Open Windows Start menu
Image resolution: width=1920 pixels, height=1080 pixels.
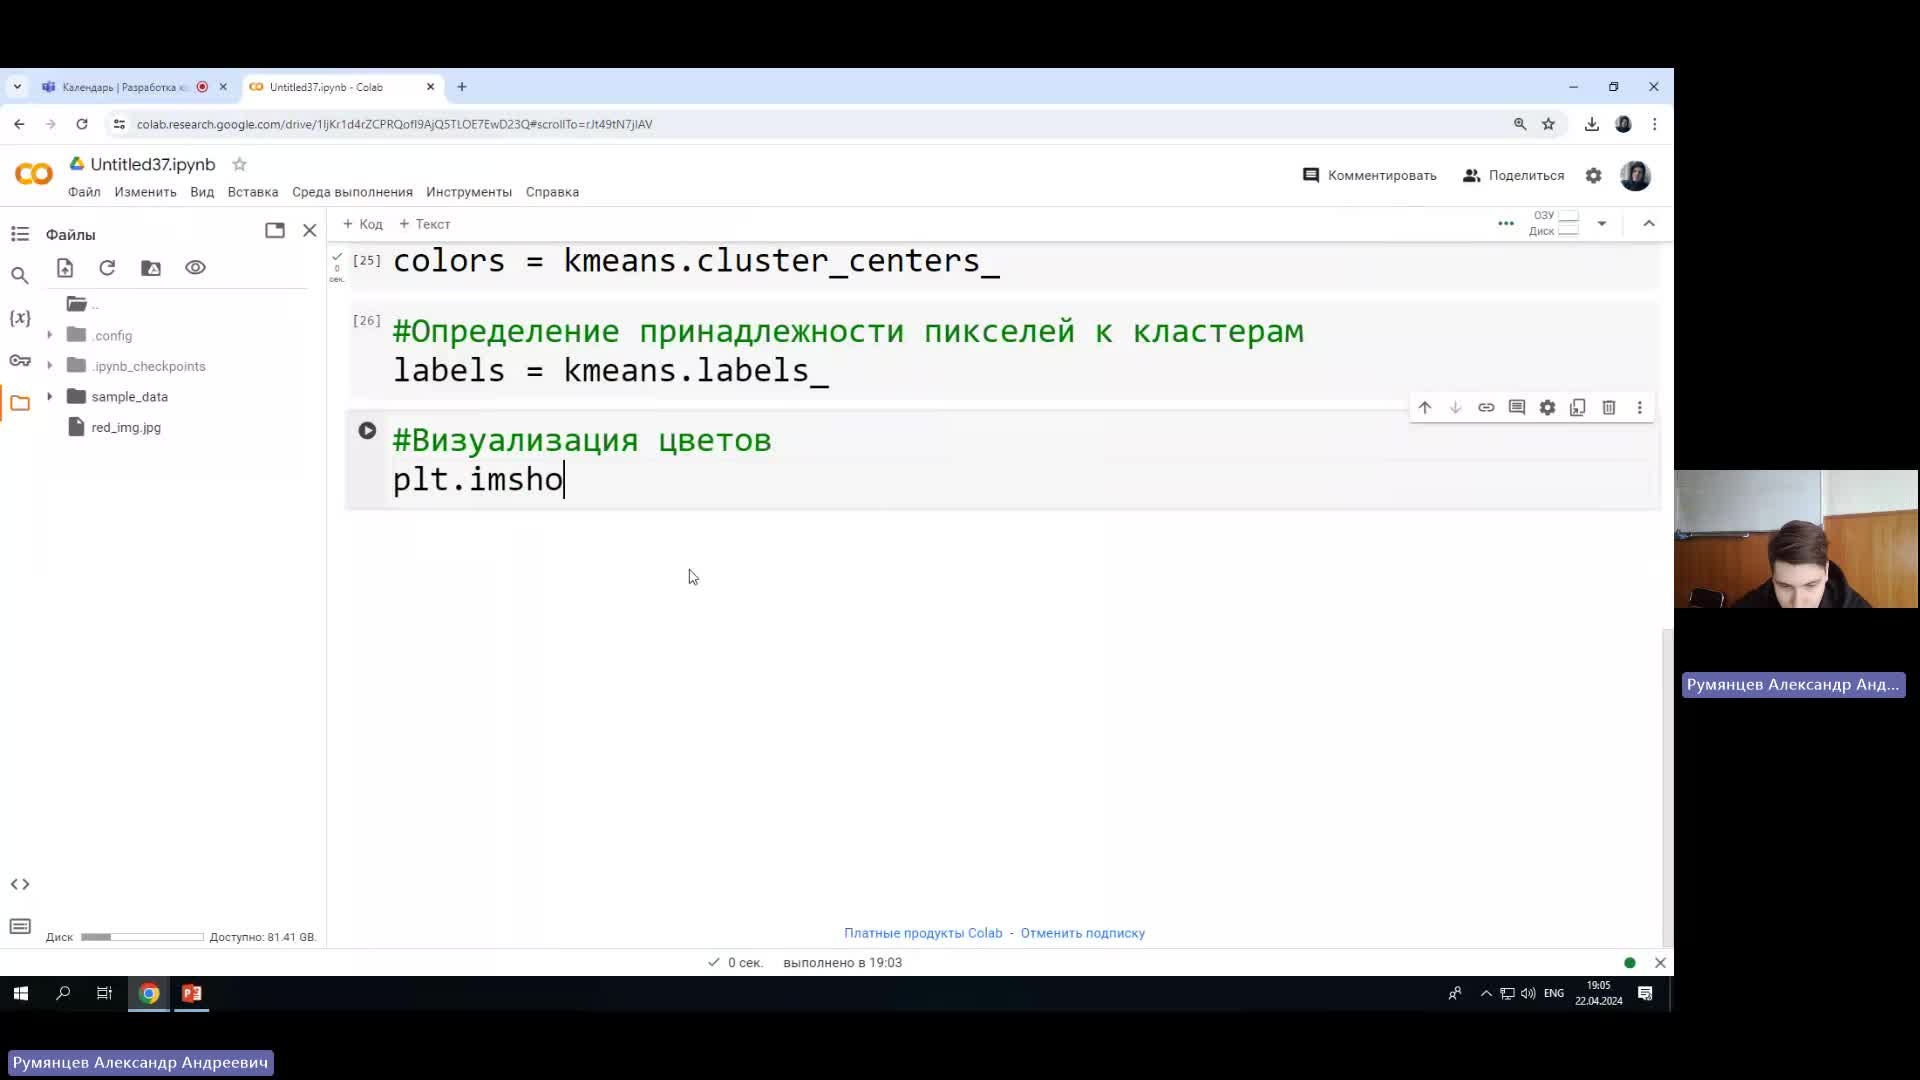click(x=21, y=993)
